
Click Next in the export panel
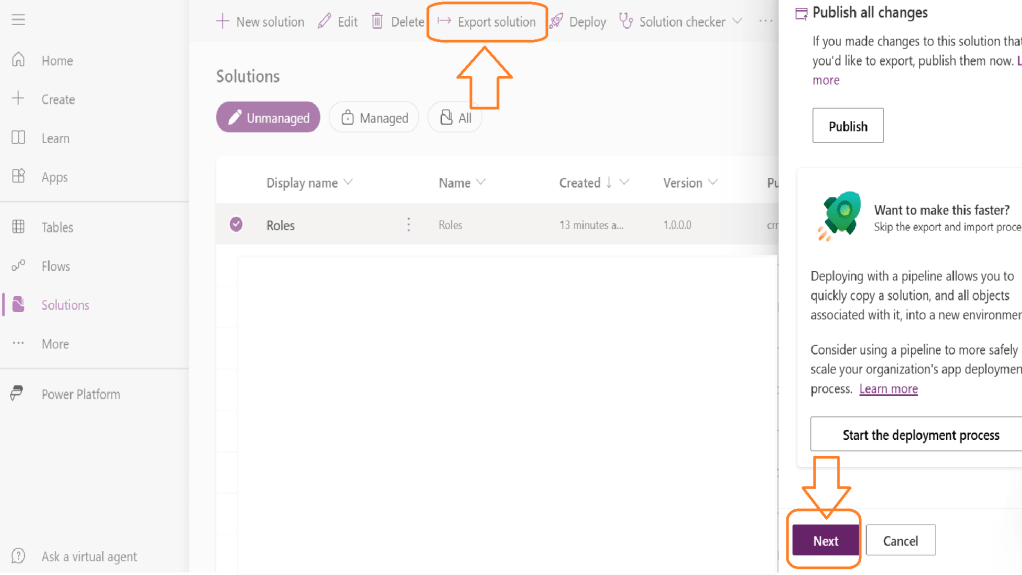[x=825, y=541]
